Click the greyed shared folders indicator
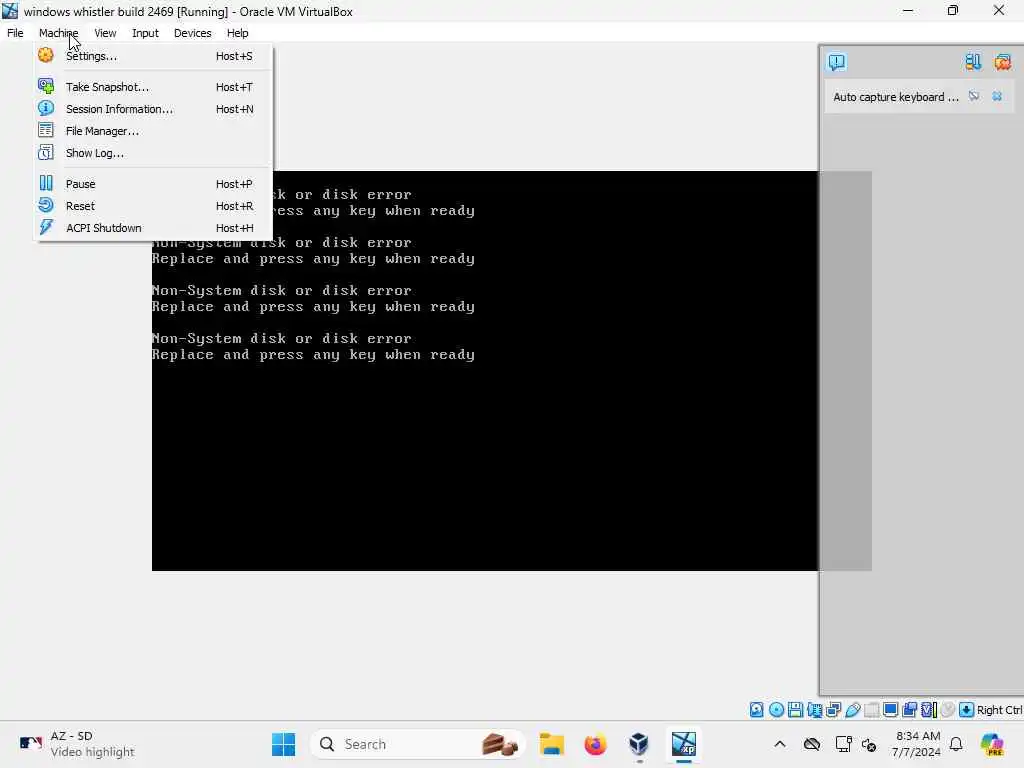Image resolution: width=1024 pixels, height=768 pixels. 872,710
